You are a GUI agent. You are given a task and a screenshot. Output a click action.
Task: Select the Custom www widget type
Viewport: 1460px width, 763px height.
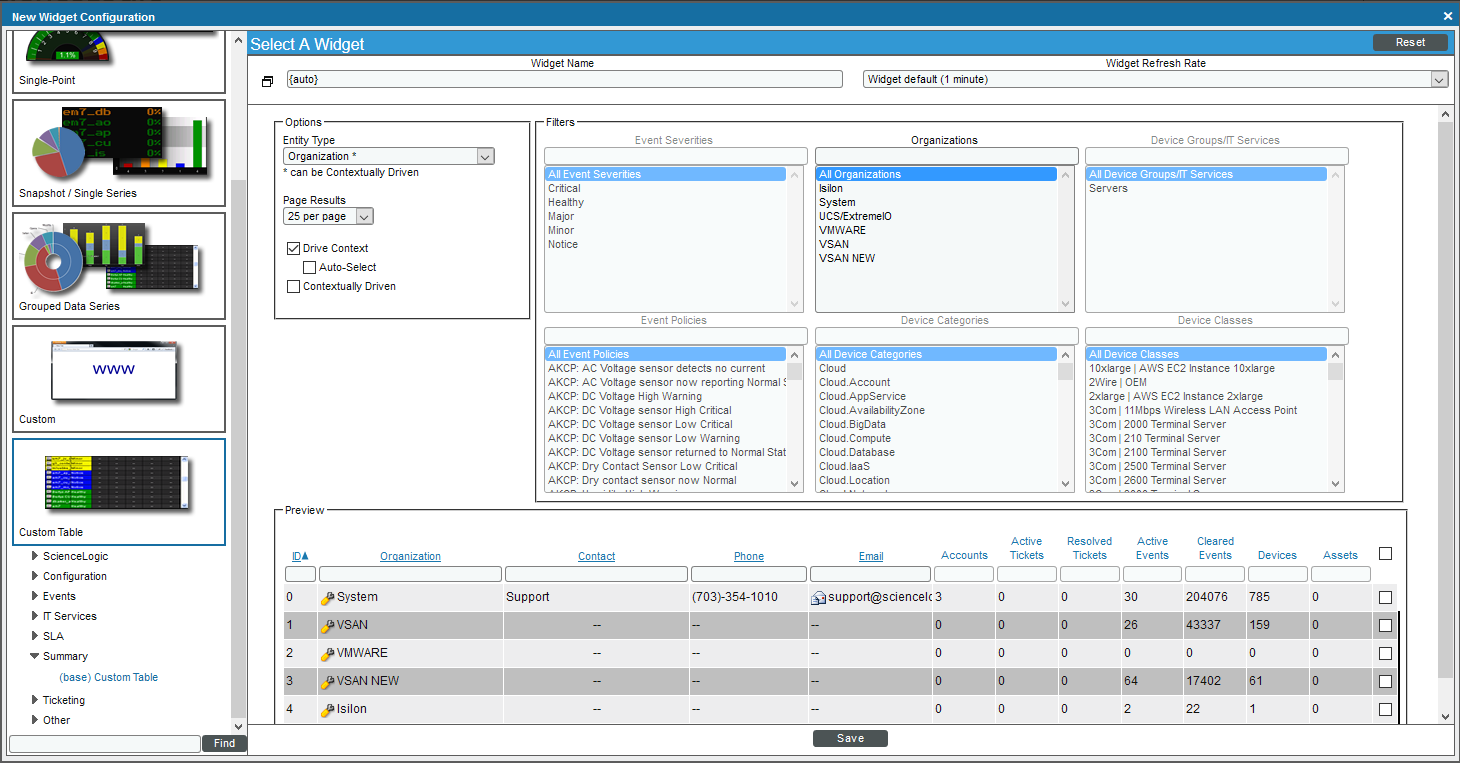click(x=118, y=375)
